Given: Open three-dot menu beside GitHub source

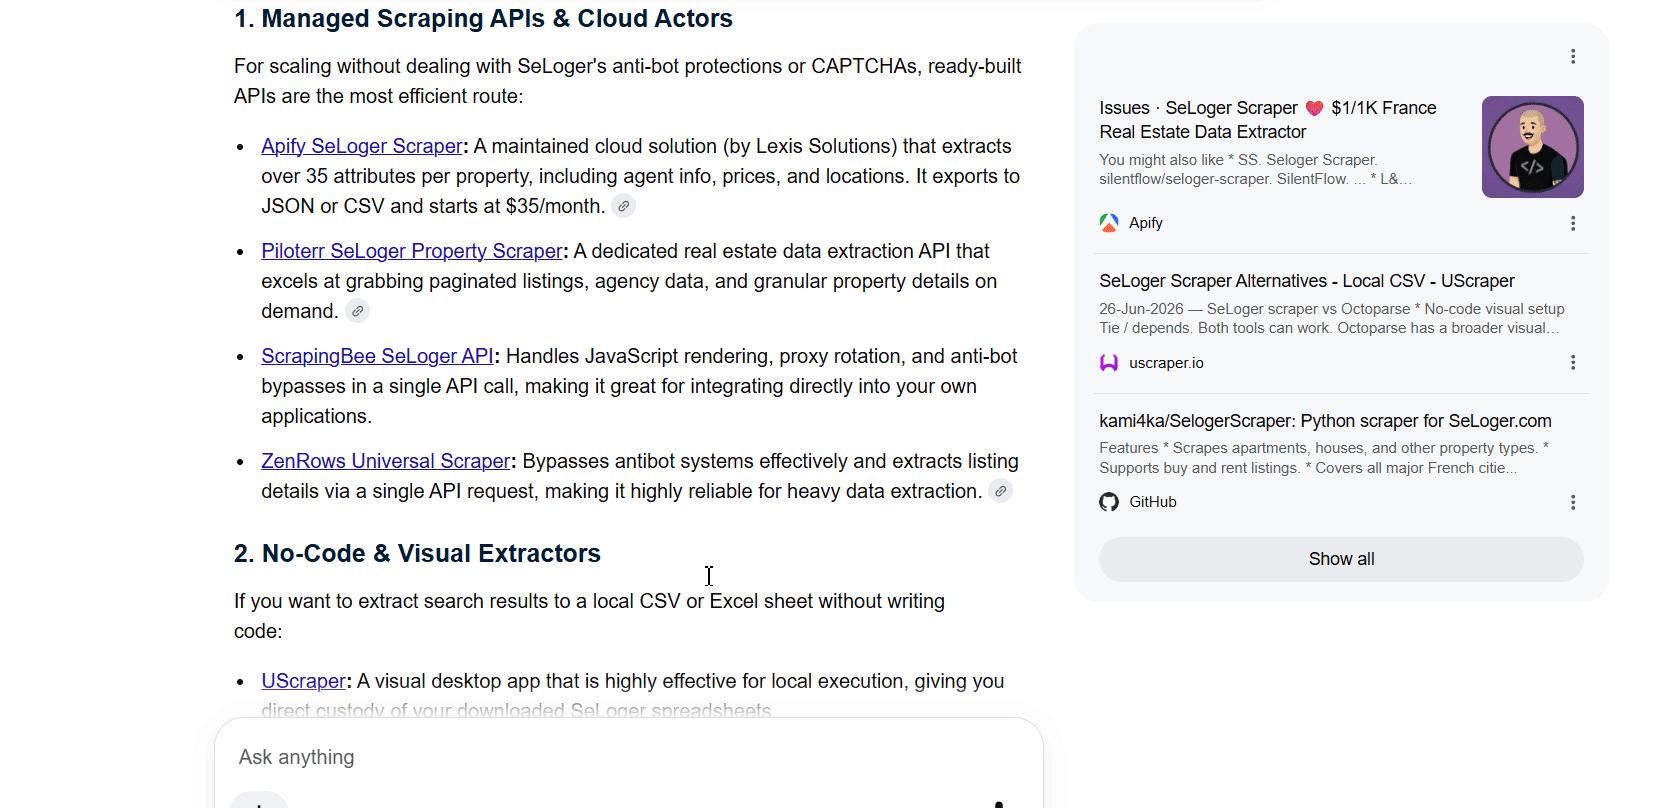Looking at the screenshot, I should (1573, 502).
